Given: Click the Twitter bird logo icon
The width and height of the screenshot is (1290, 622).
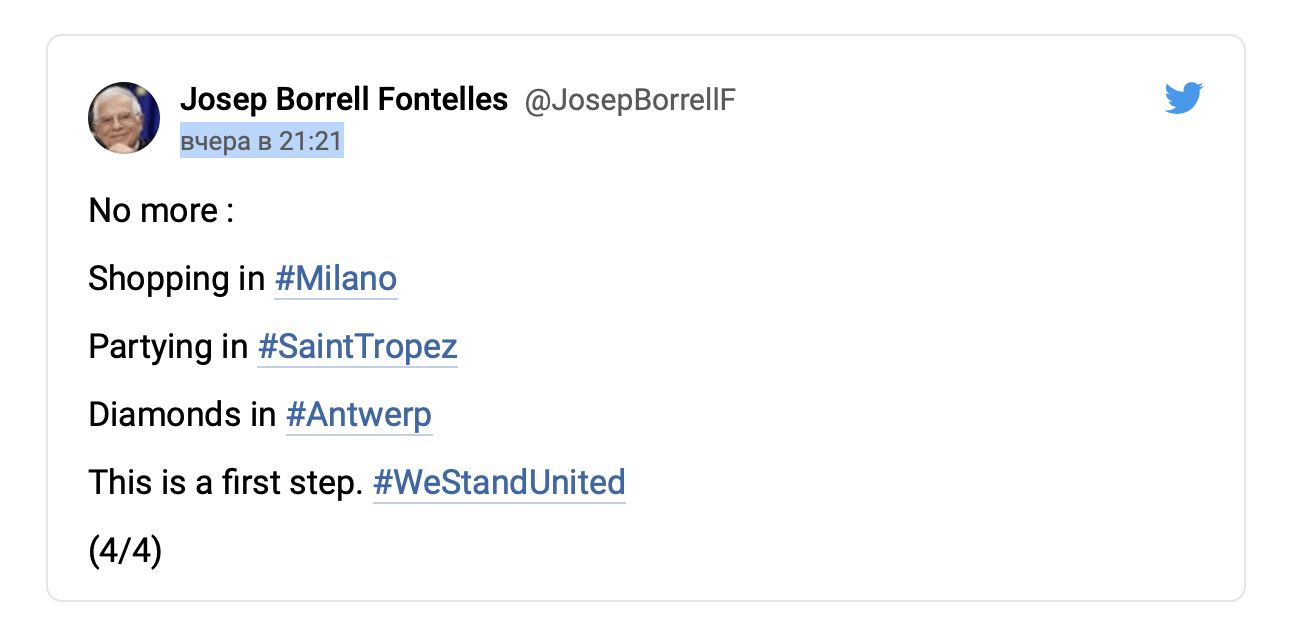Looking at the screenshot, I should point(1183,98).
